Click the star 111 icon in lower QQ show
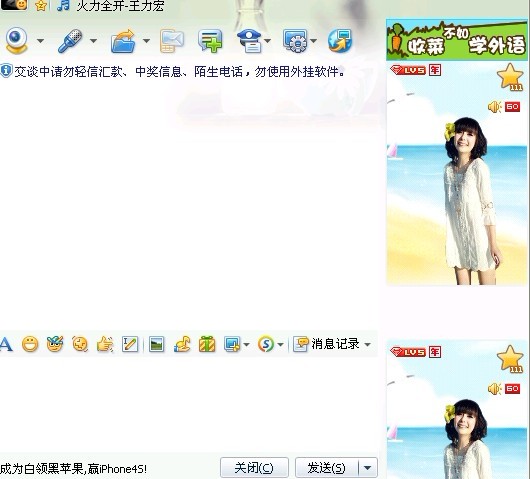The width and height of the screenshot is (530, 479). click(510, 359)
